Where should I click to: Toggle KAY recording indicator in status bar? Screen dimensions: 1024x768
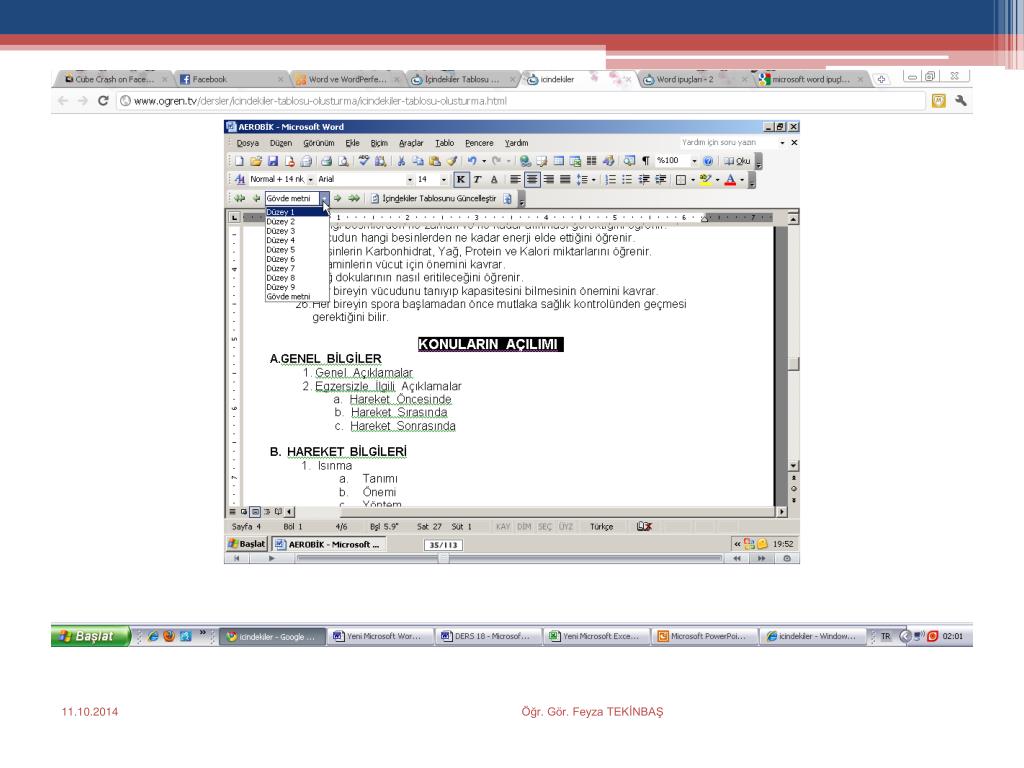pos(502,526)
